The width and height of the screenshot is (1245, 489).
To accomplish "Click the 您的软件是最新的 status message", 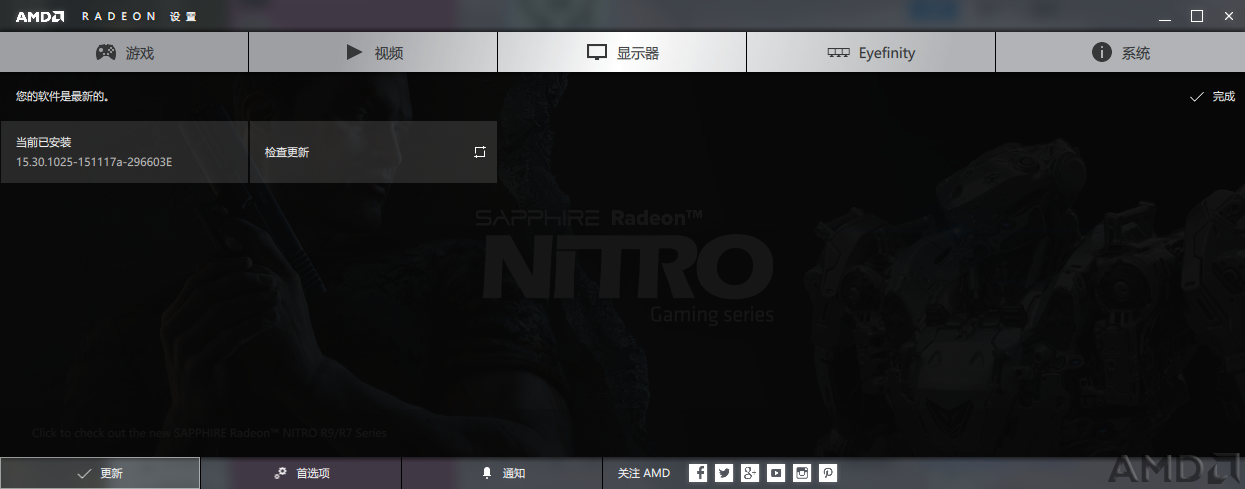I will click(62, 97).
